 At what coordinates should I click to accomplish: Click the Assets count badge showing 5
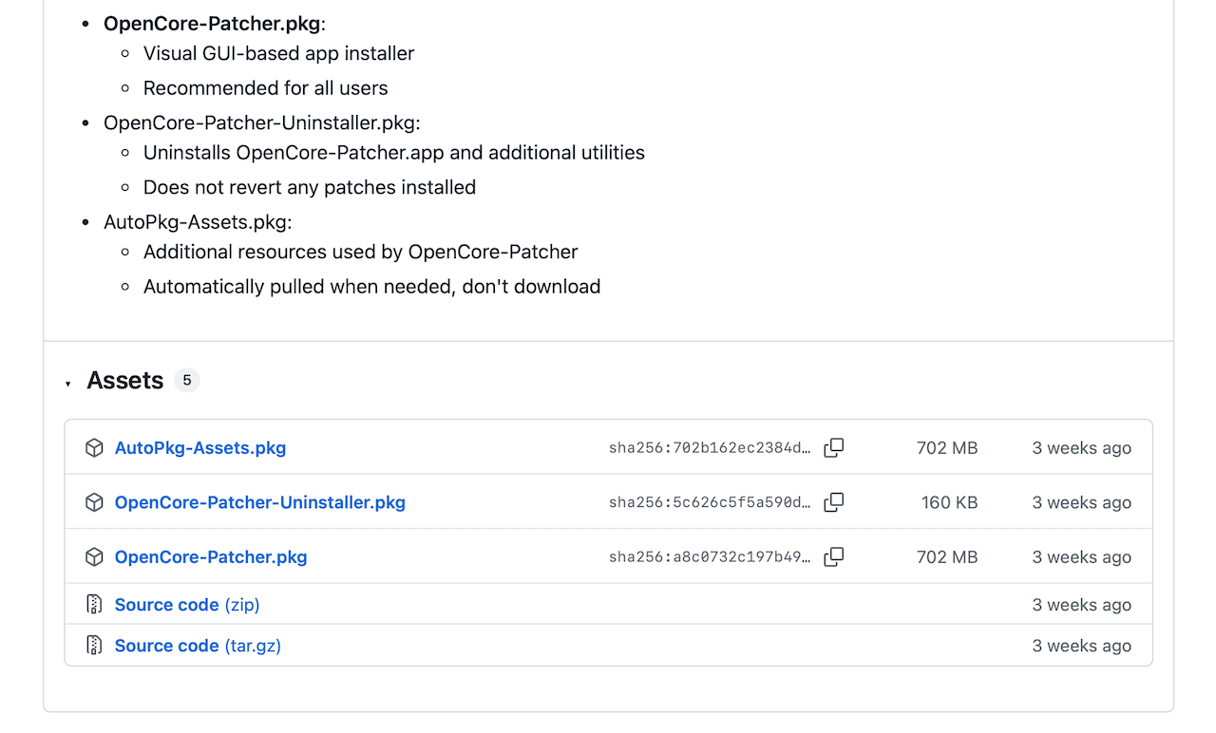[187, 380]
